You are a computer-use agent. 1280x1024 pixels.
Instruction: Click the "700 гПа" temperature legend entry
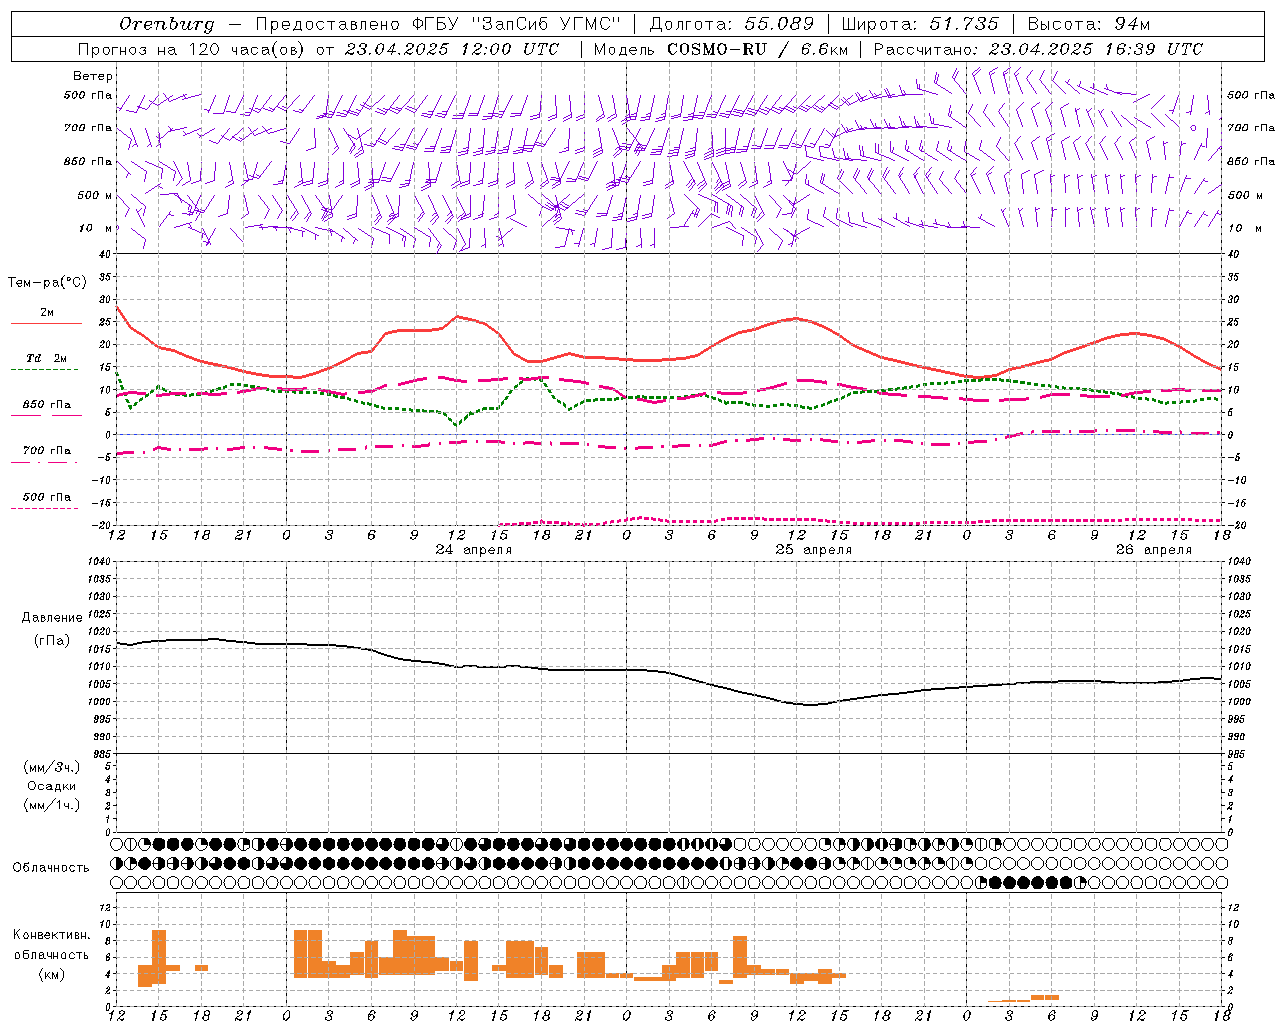[x=47, y=450]
